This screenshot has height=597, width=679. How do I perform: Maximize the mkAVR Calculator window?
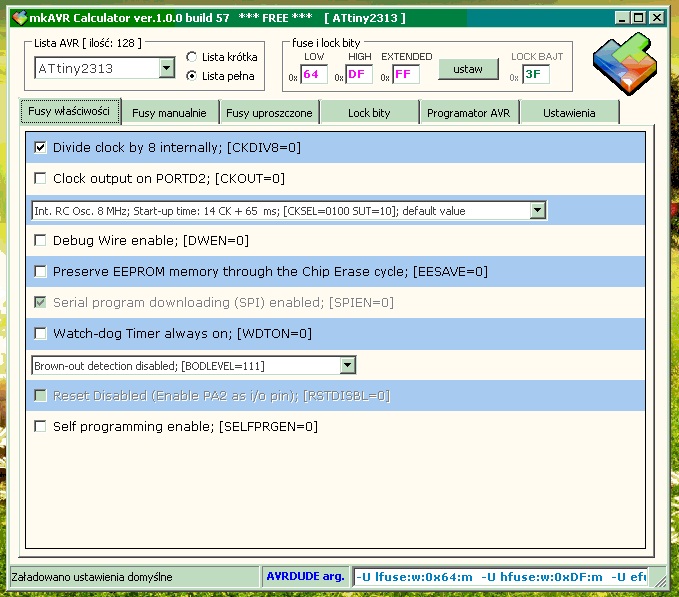(639, 18)
